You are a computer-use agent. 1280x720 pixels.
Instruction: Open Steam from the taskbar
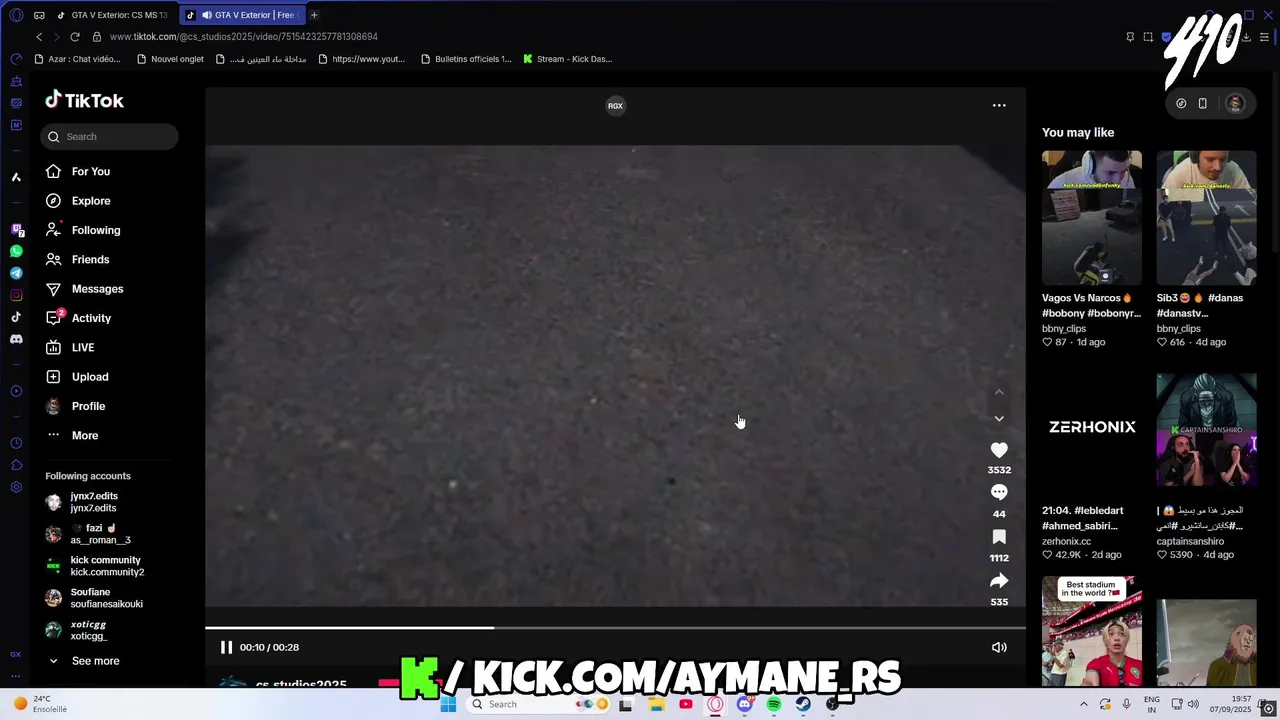pos(803,704)
